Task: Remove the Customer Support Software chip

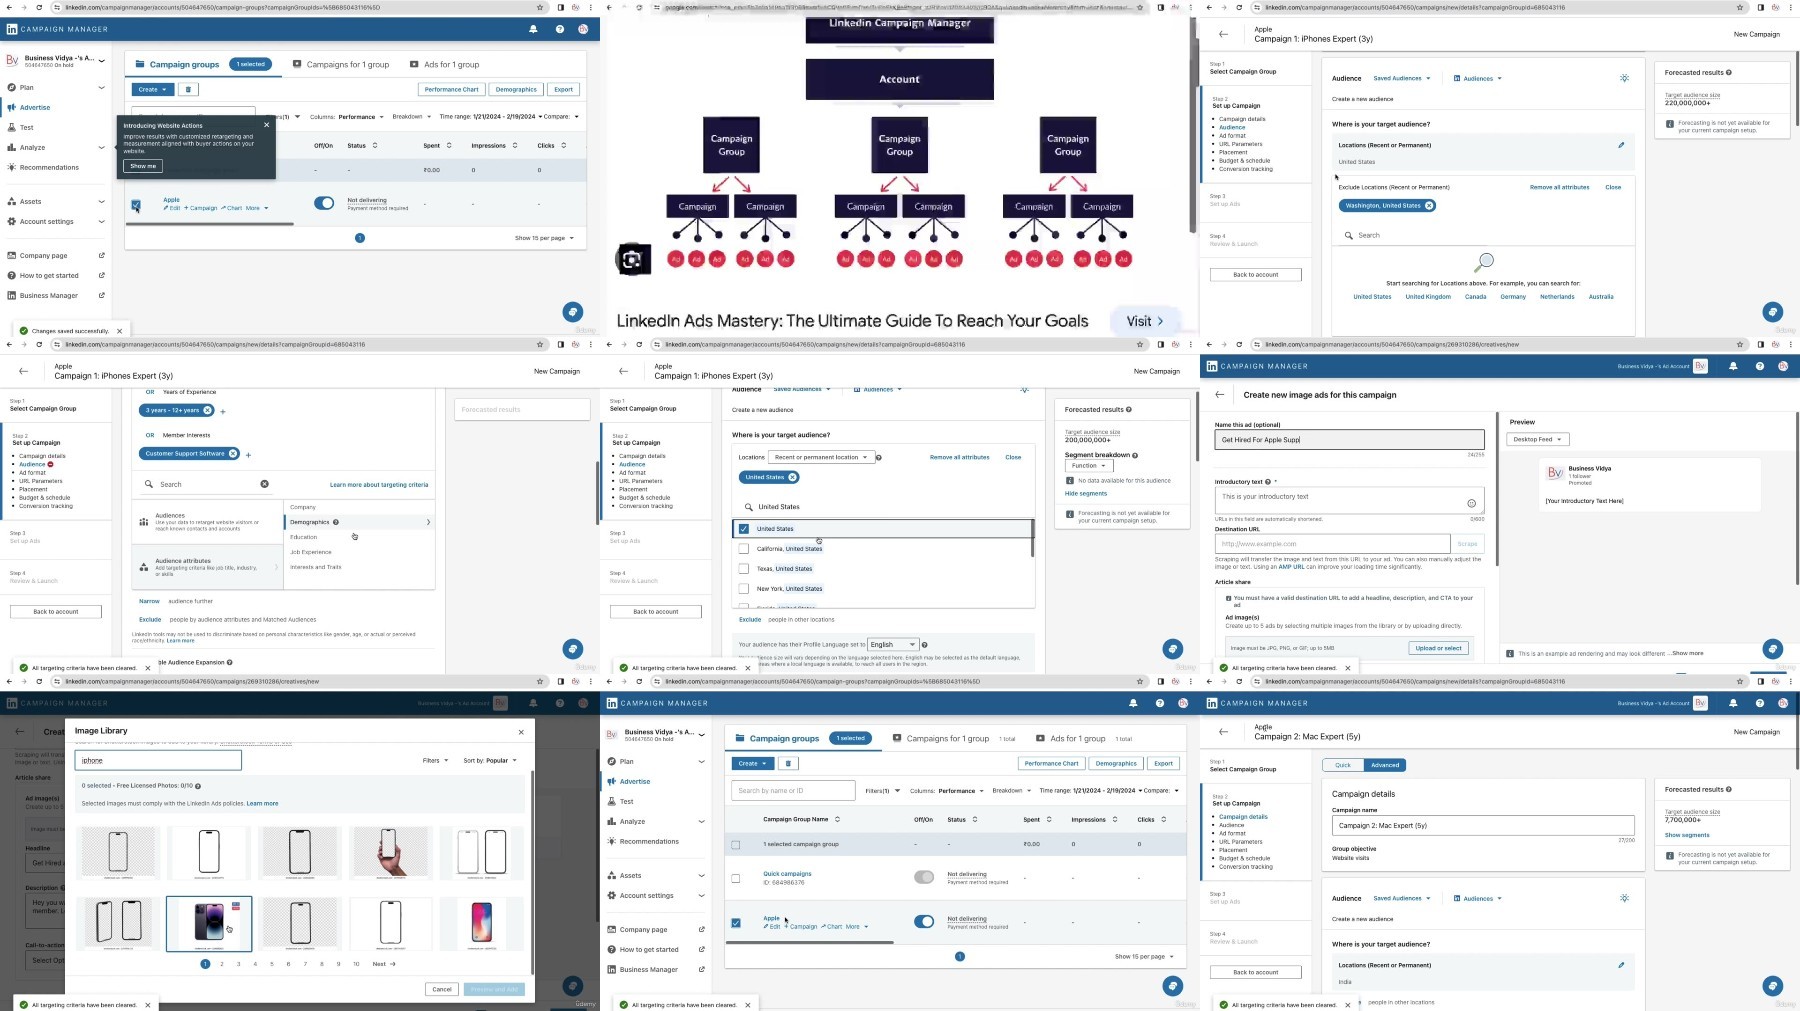Action: coord(233,454)
